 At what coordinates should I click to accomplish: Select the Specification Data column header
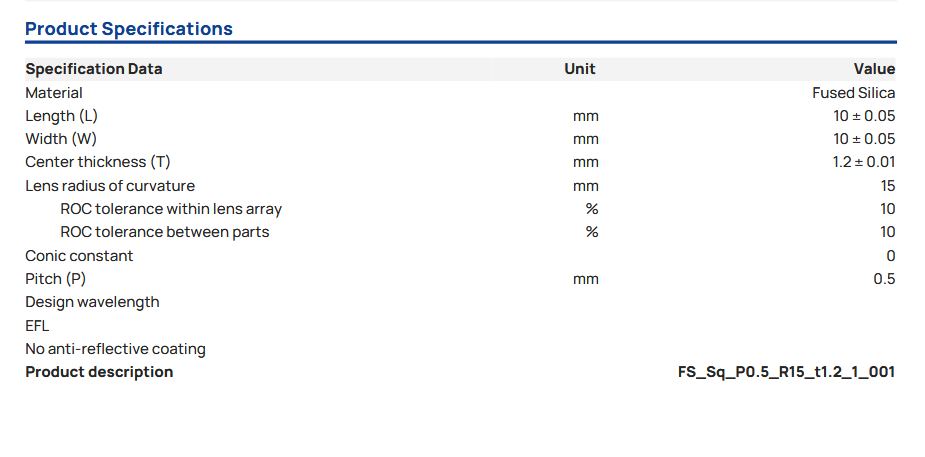pos(93,69)
